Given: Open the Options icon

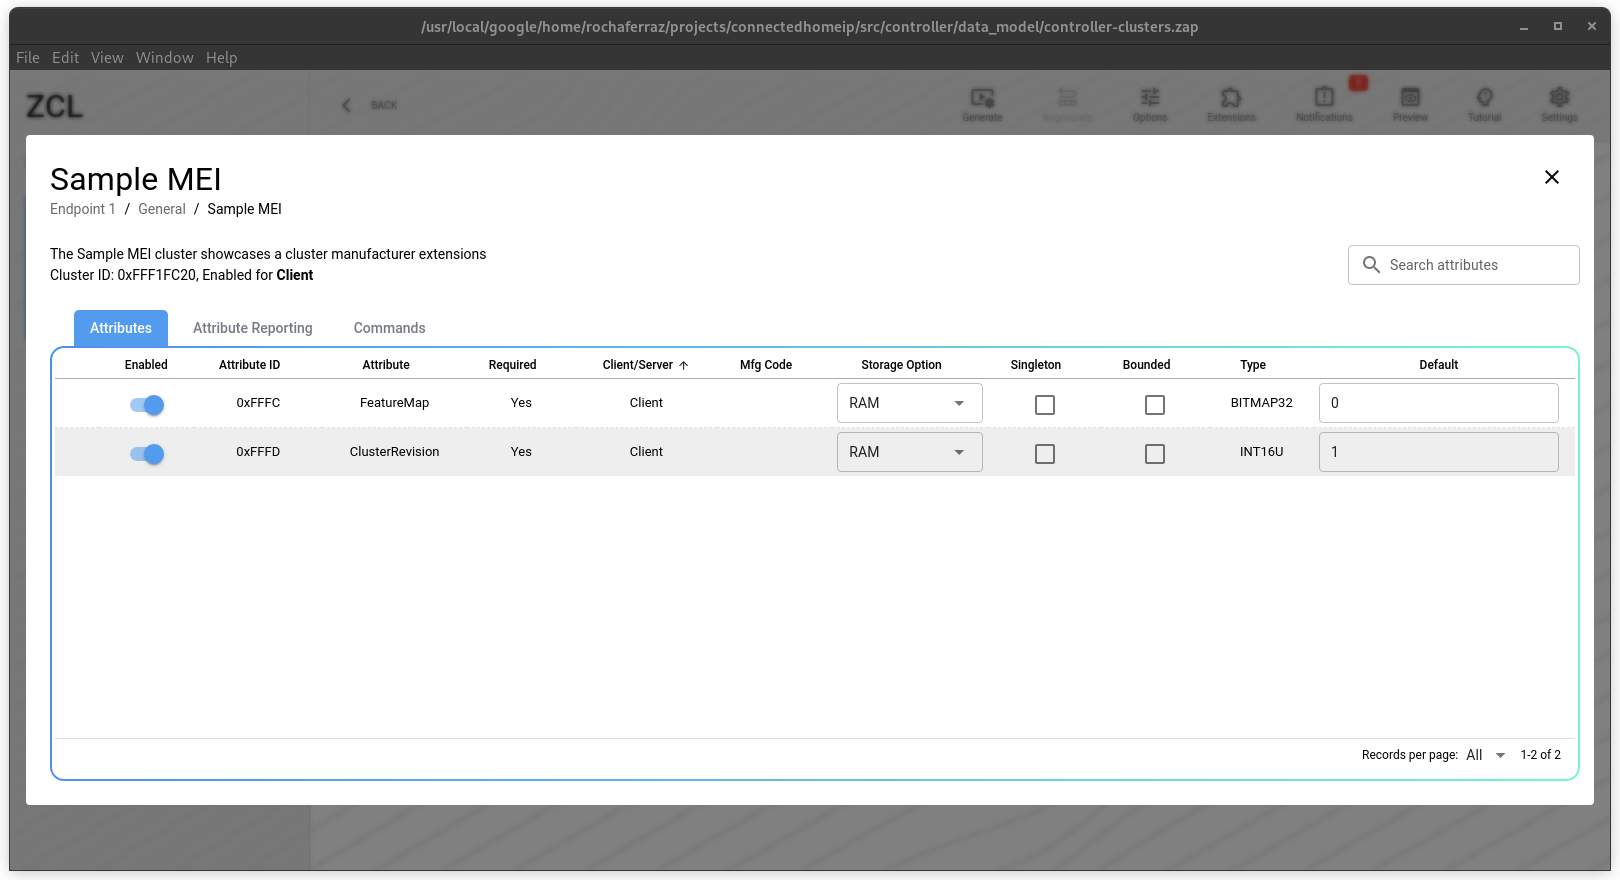Looking at the screenshot, I should click(1150, 98).
